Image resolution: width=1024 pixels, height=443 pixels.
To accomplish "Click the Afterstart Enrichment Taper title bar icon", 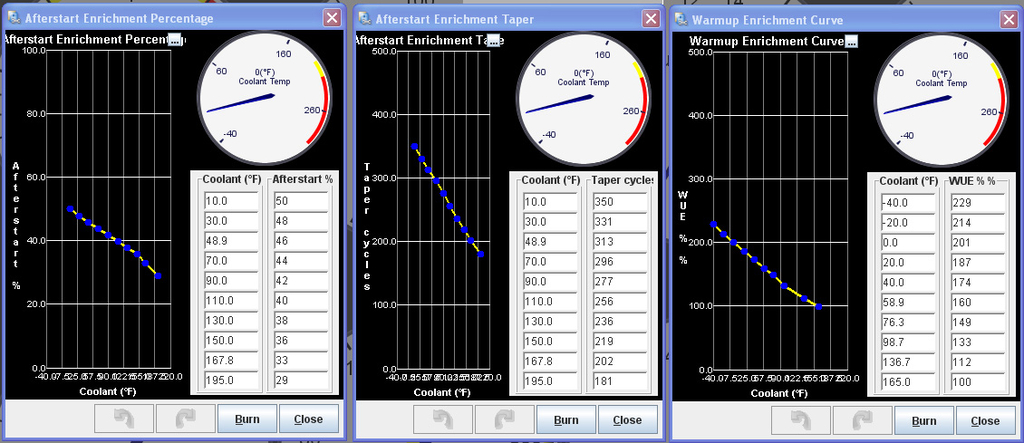I will point(364,18).
